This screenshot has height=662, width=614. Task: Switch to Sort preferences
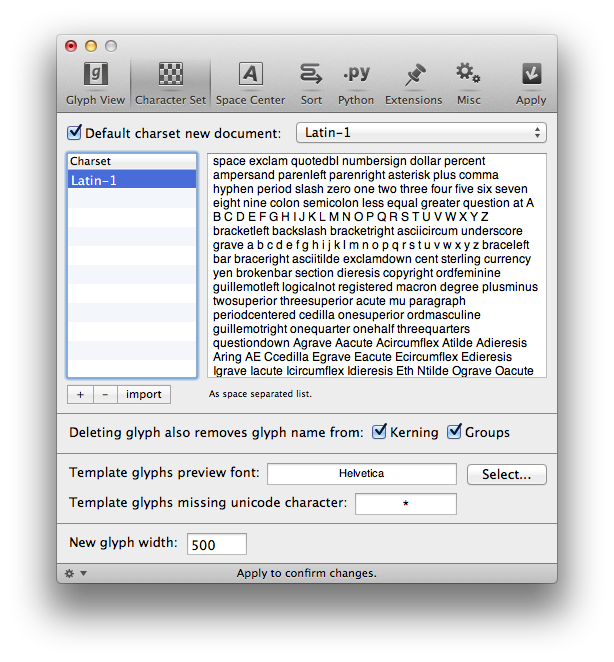pyautogui.click(x=311, y=84)
